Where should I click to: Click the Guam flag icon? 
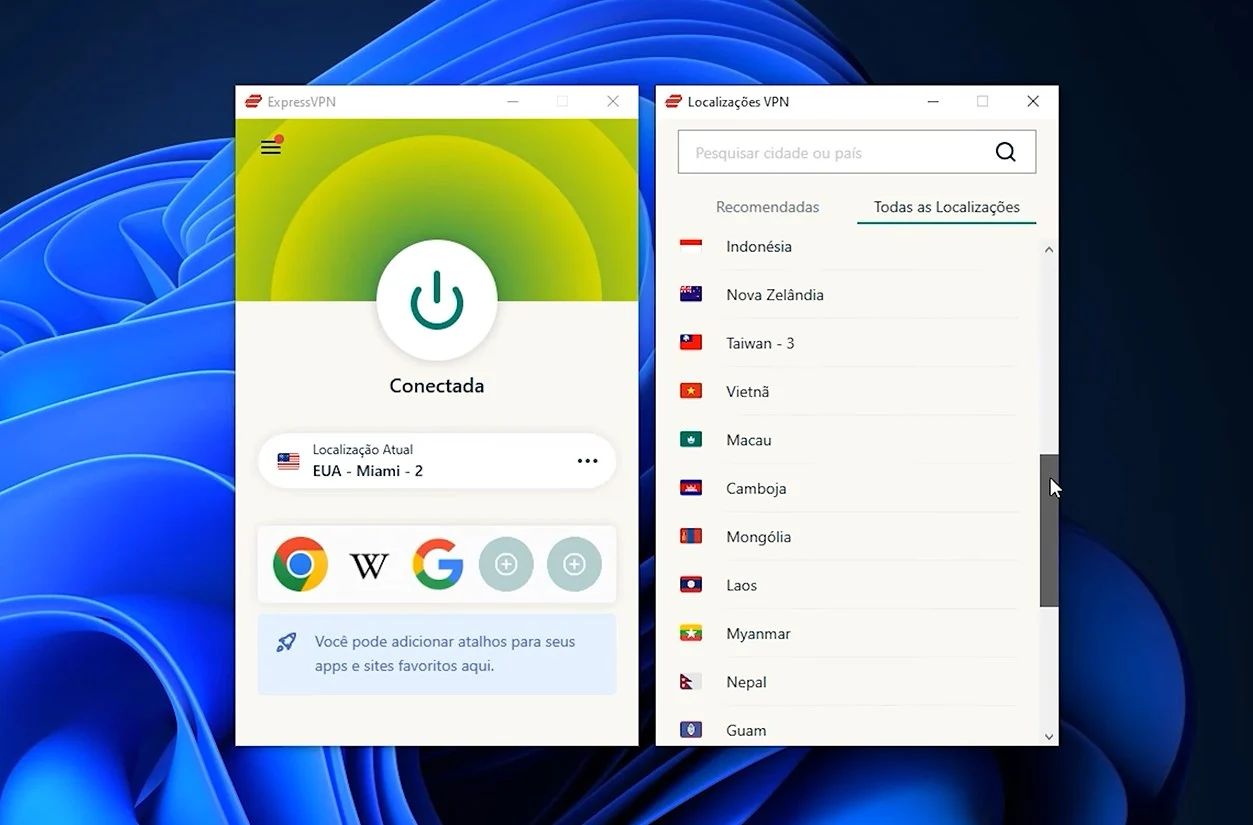point(691,730)
